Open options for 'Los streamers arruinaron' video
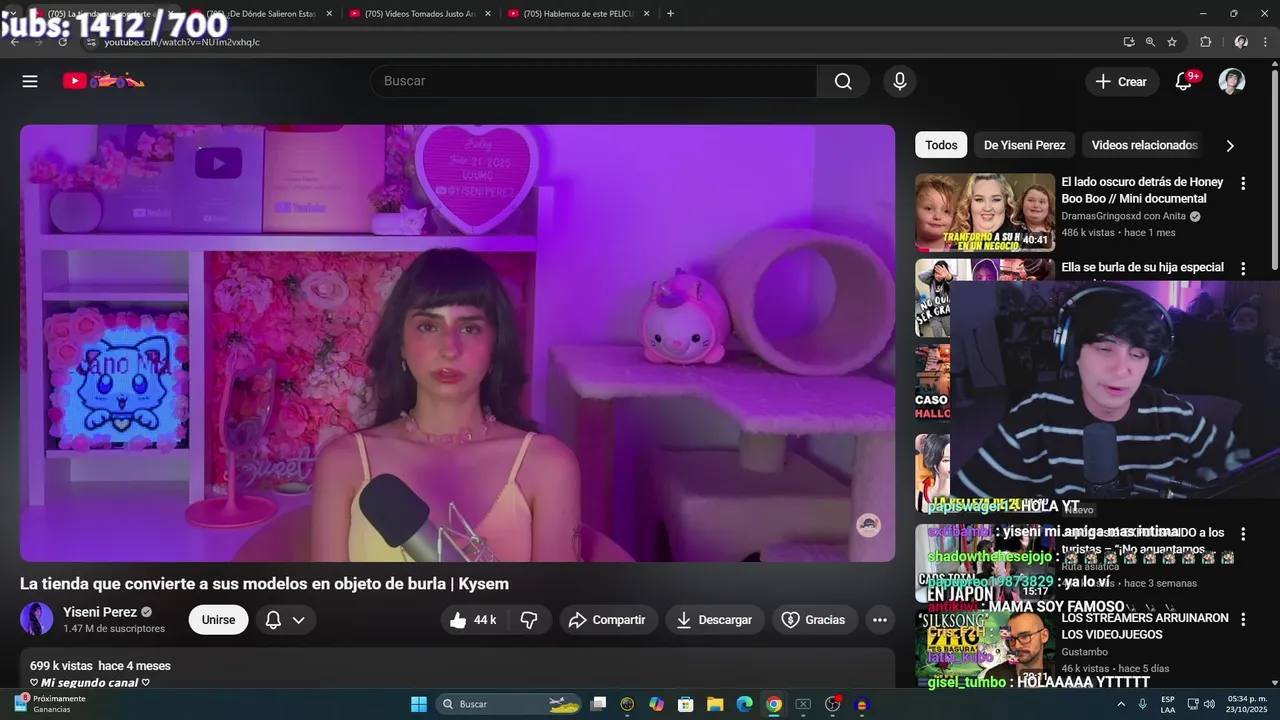Image resolution: width=1280 pixels, height=720 pixels. click(1243, 620)
